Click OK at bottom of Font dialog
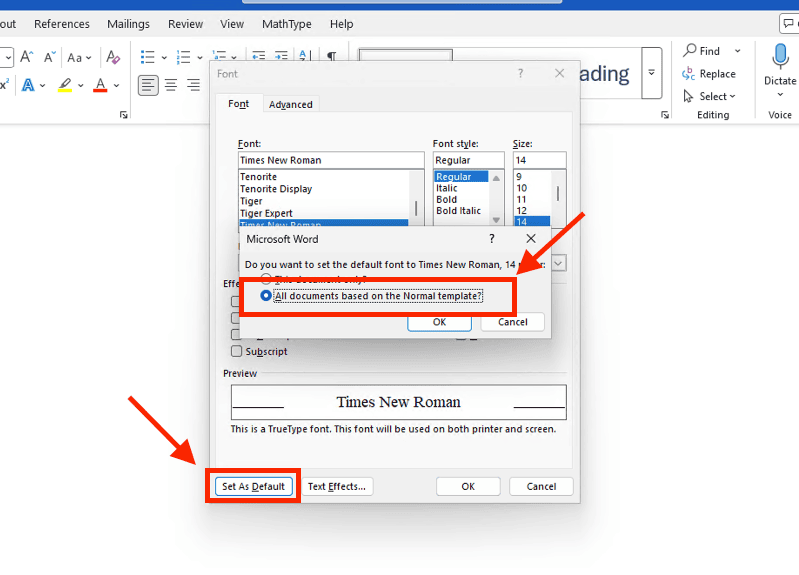The width and height of the screenshot is (799, 575). [468, 486]
